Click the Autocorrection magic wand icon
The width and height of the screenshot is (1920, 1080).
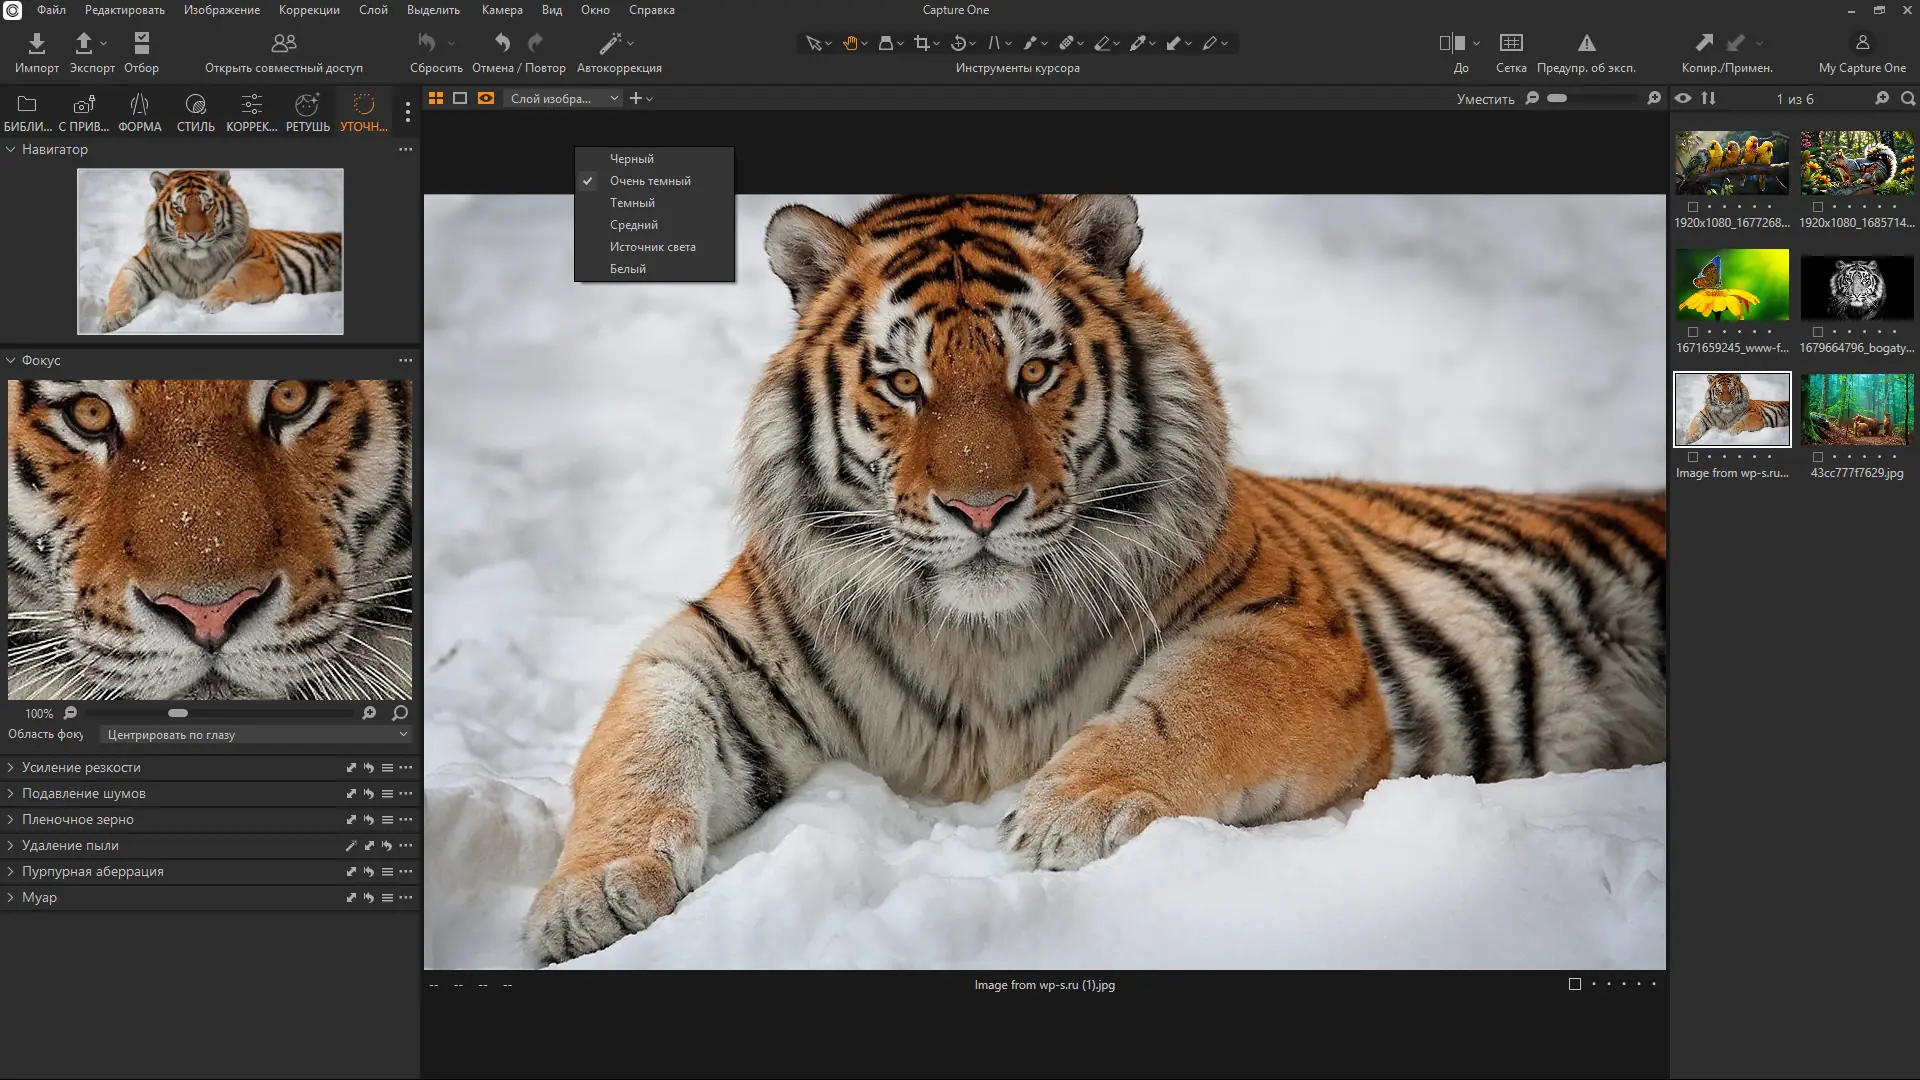tap(609, 43)
